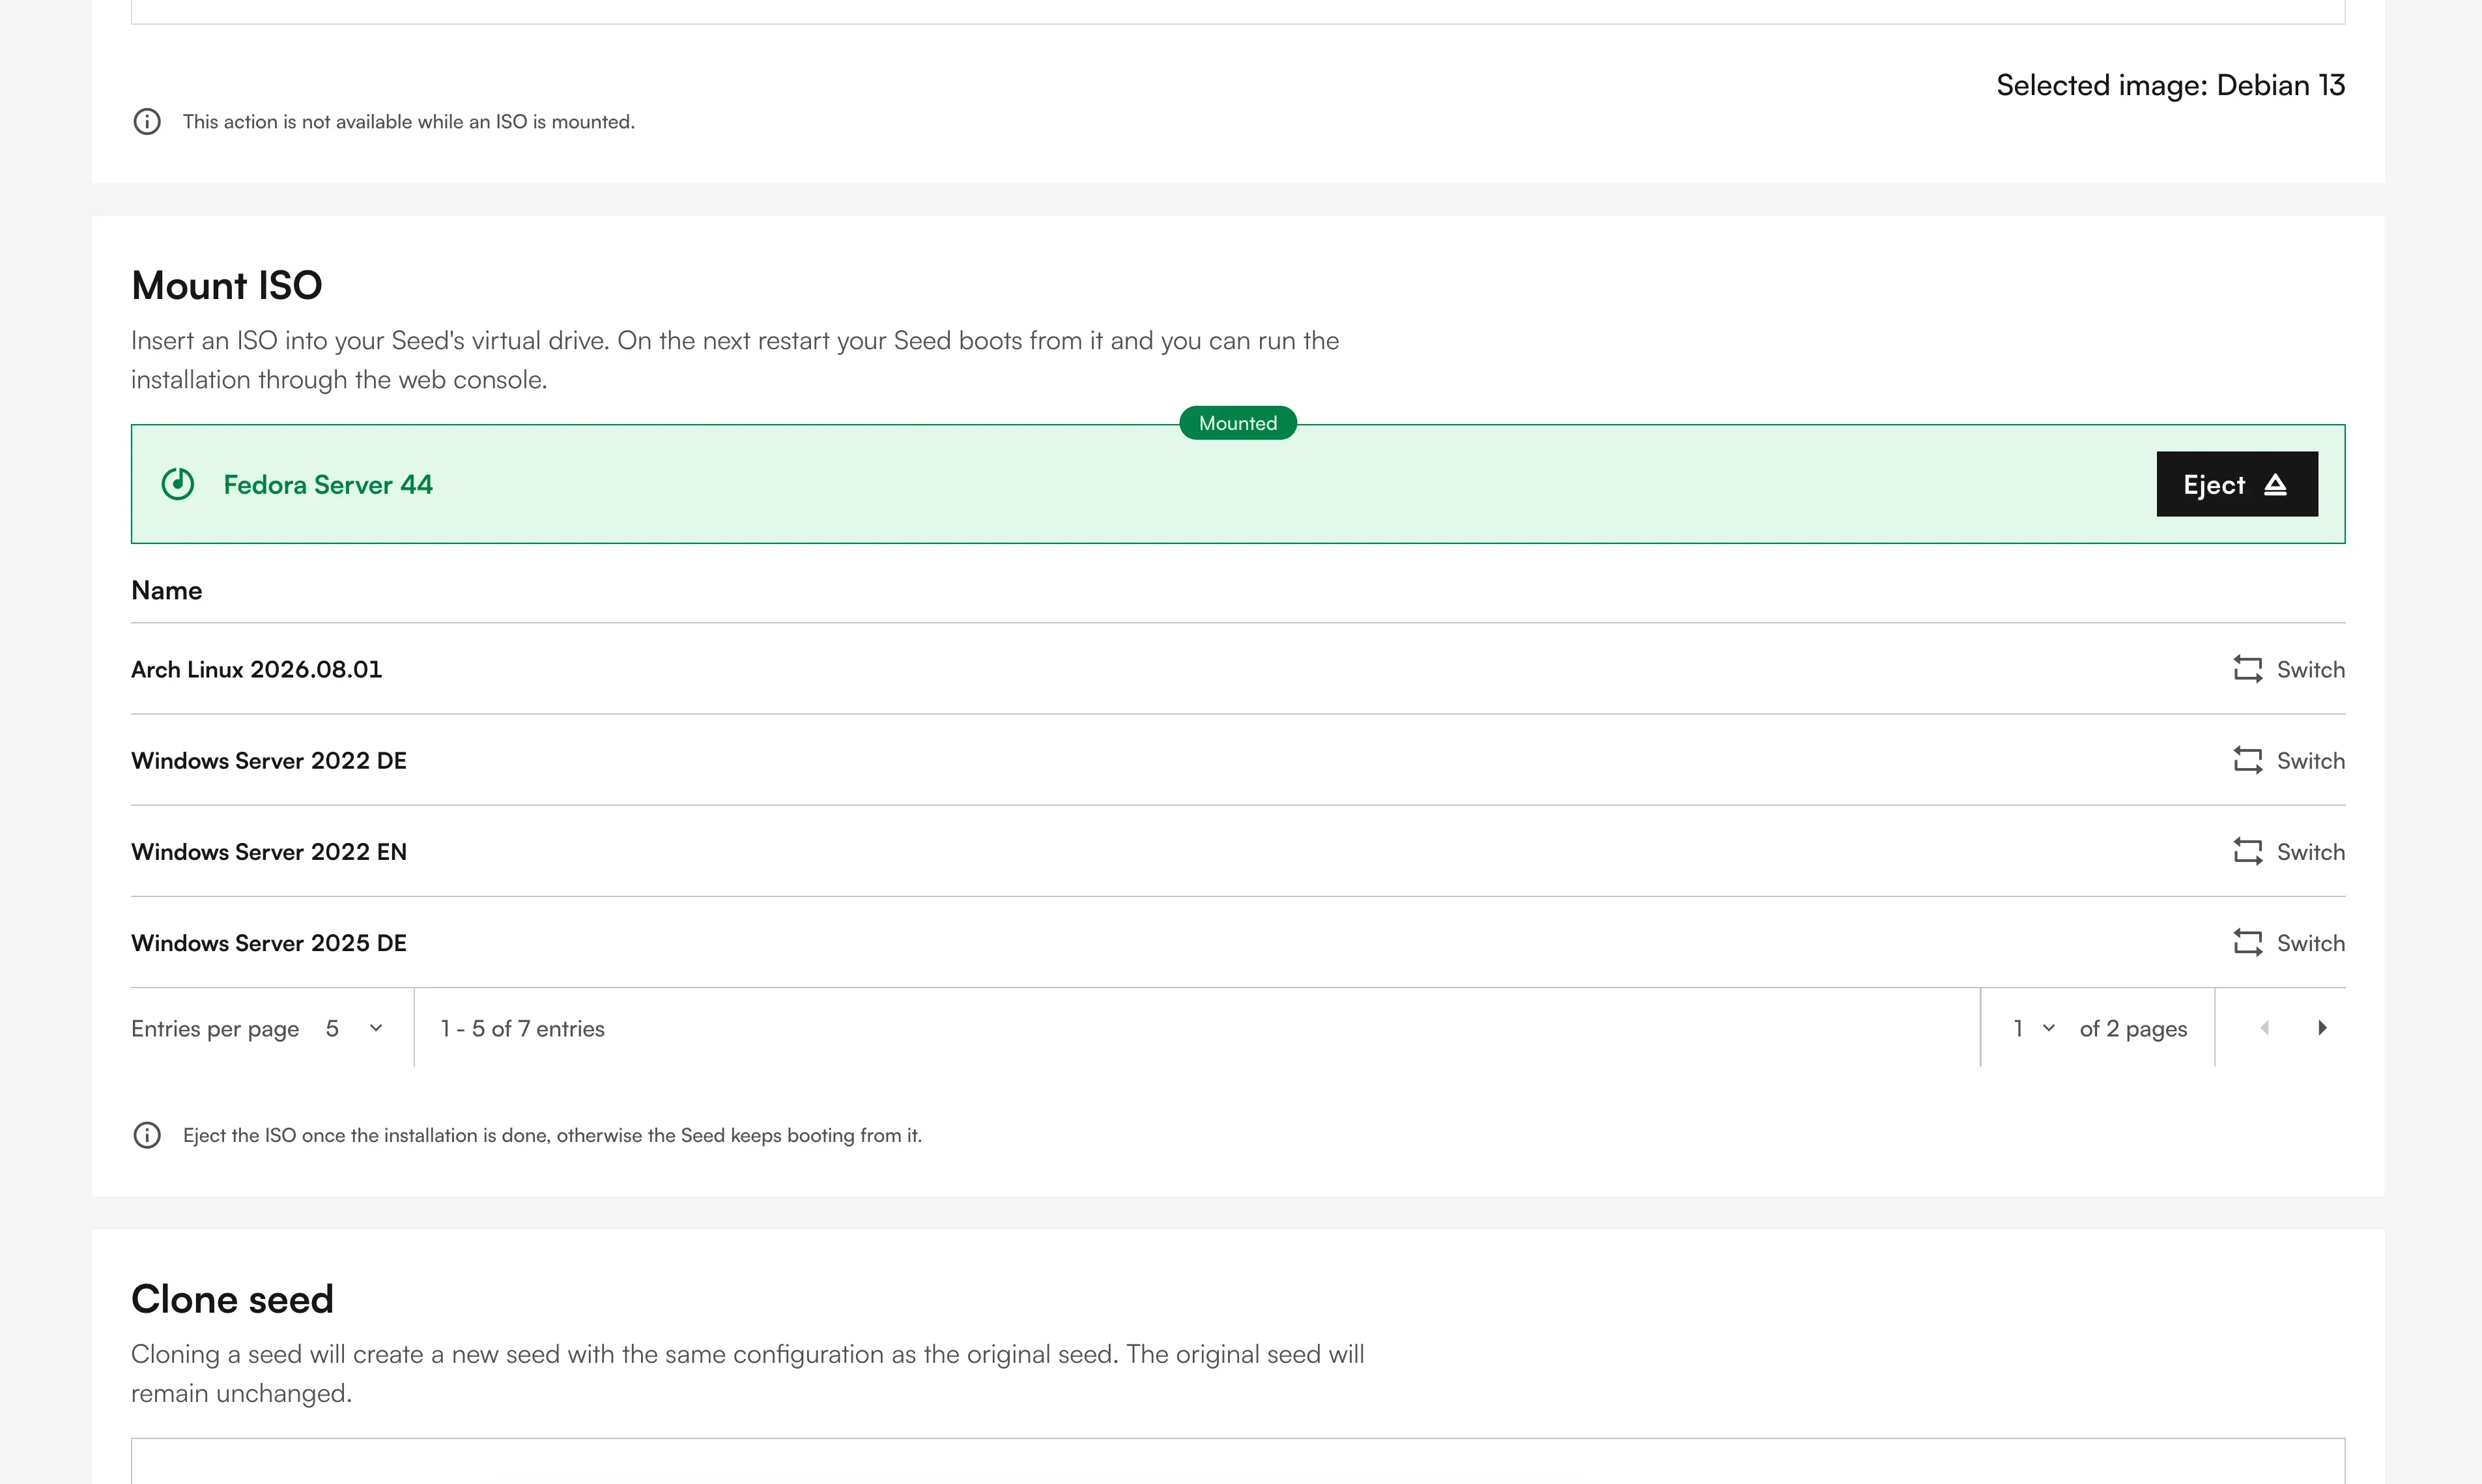This screenshot has height=1484, width=2482.
Task: Eject the mounted Fedora Server 44 ISO
Action: tap(2236, 484)
